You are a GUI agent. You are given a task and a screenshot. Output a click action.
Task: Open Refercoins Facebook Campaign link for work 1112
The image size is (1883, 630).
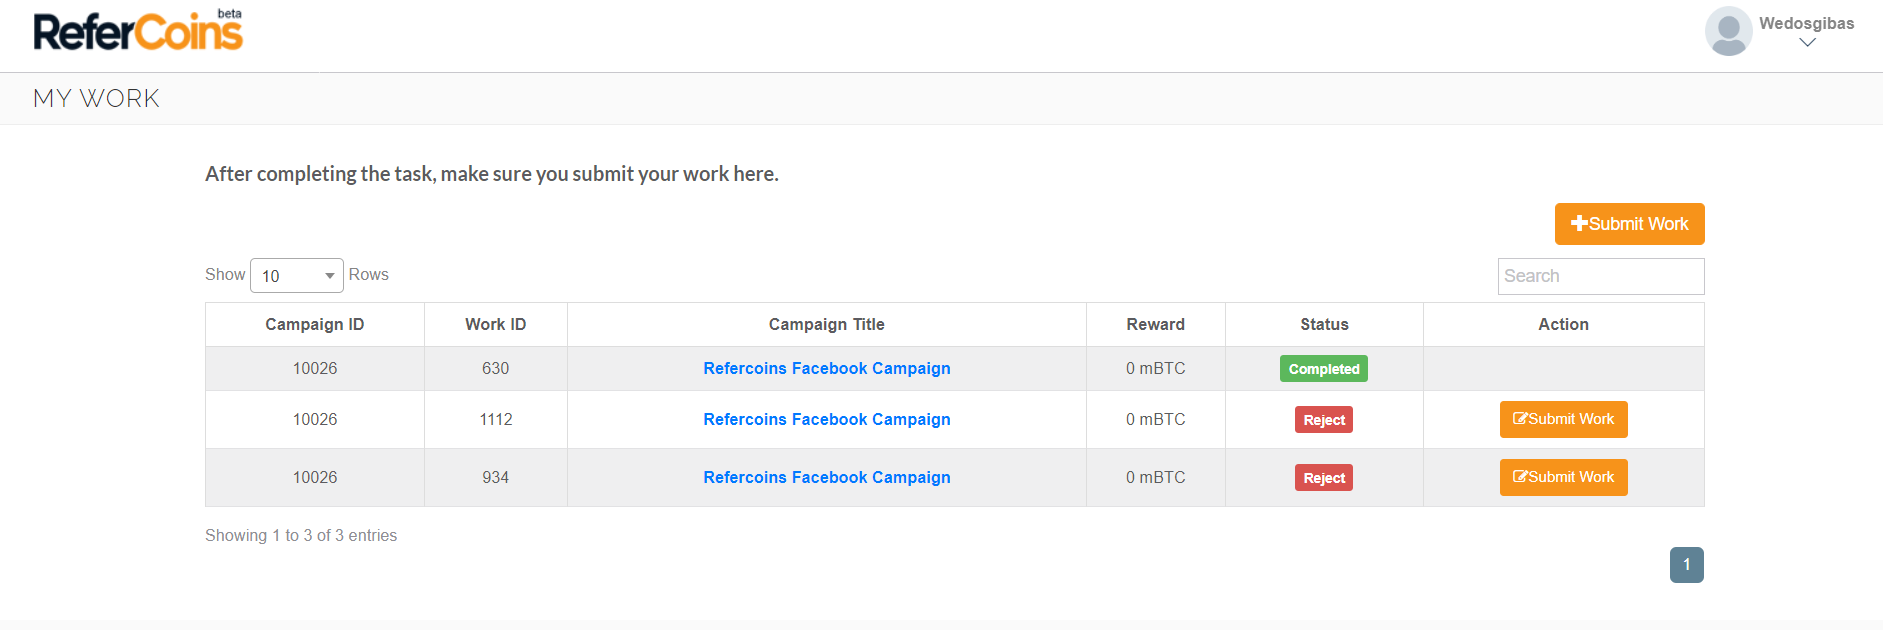point(827,419)
